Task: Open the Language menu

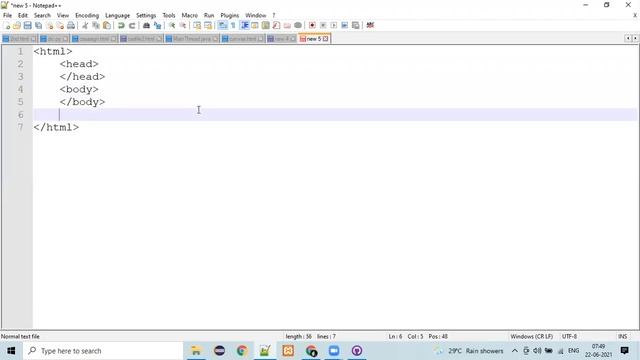Action: tap(118, 16)
